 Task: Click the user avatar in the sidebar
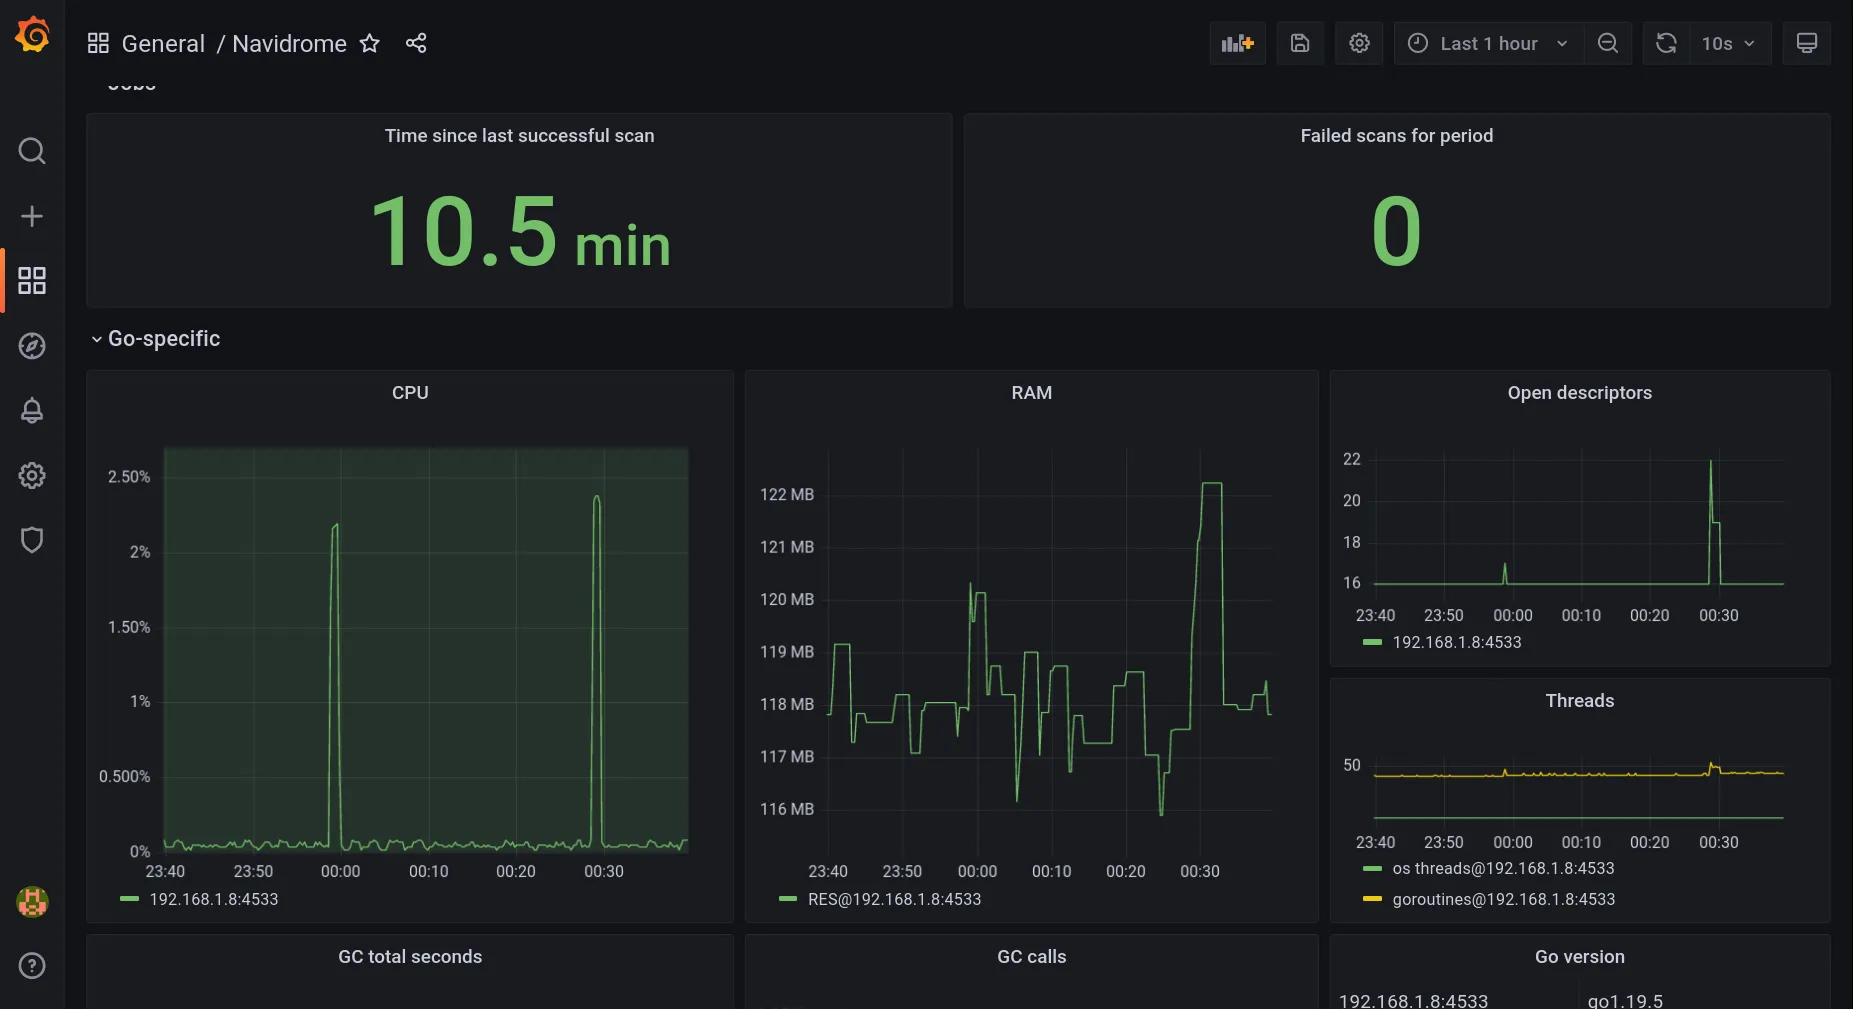[x=32, y=902]
